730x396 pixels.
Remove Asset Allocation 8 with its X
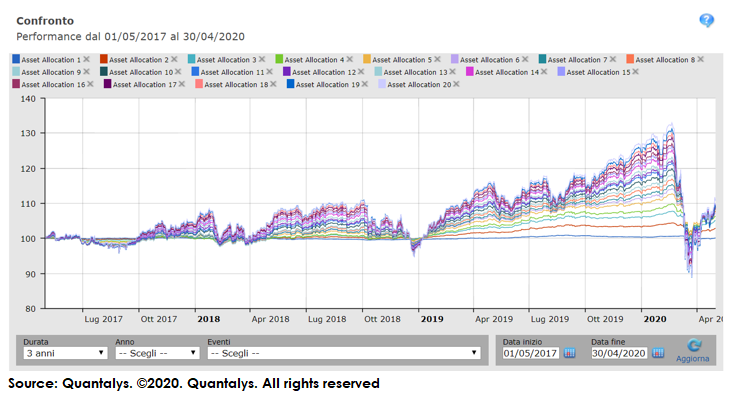pyautogui.click(x=701, y=60)
